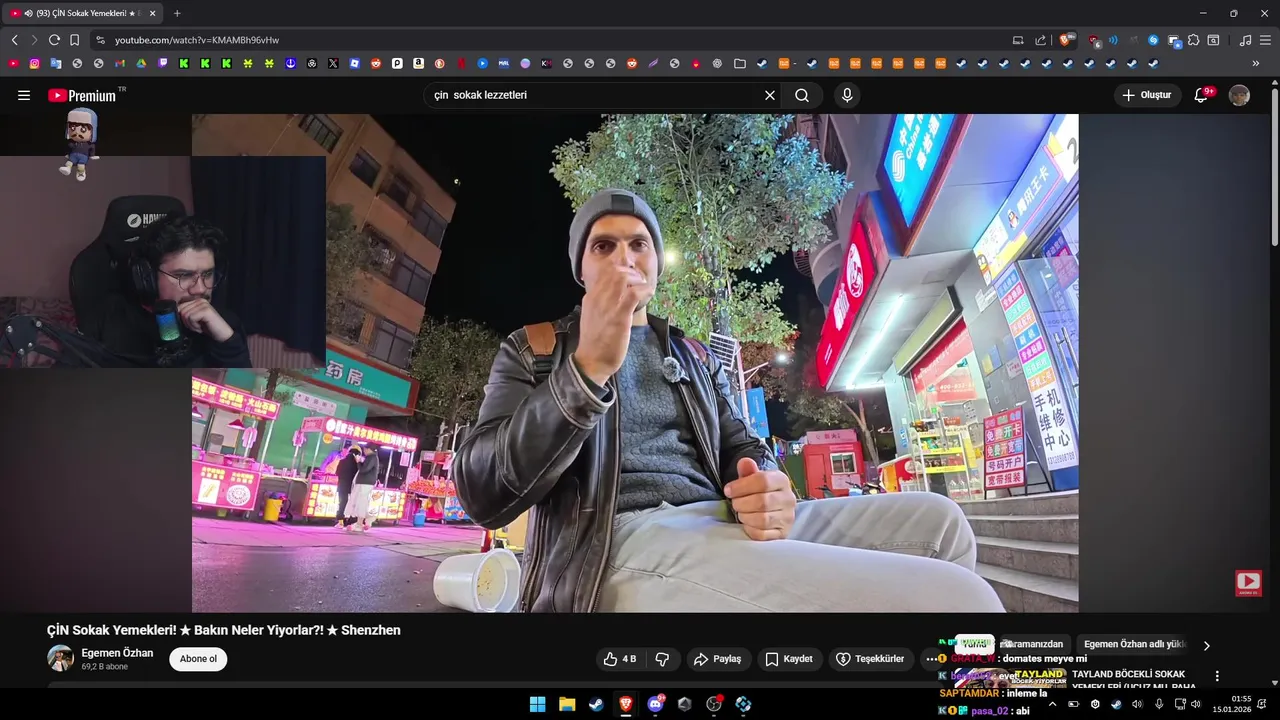Open File Explorer from the taskbar

567,704
